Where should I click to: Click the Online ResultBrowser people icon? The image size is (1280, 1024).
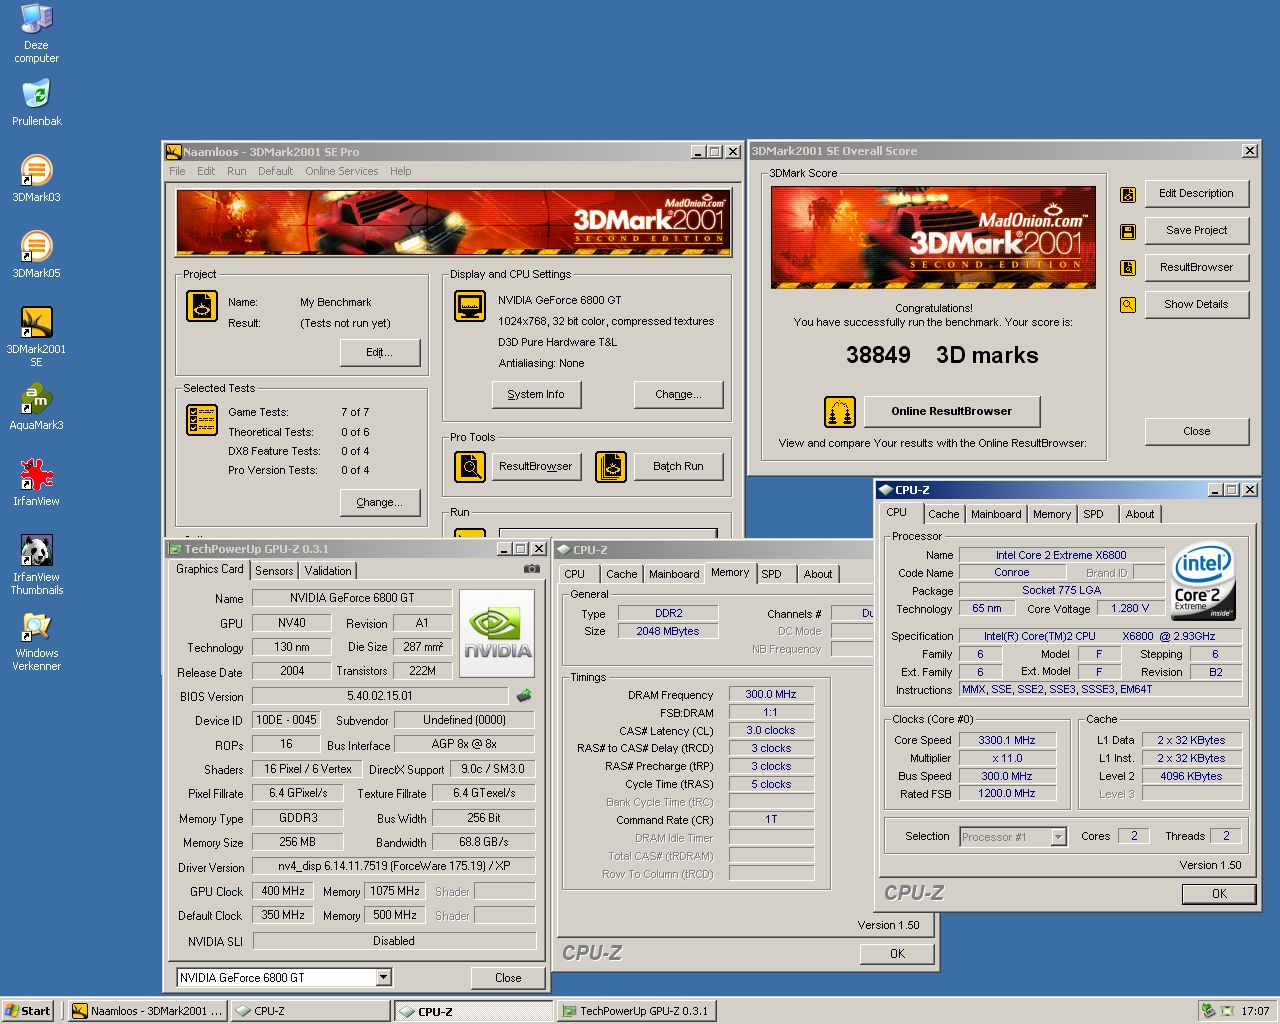tap(840, 411)
